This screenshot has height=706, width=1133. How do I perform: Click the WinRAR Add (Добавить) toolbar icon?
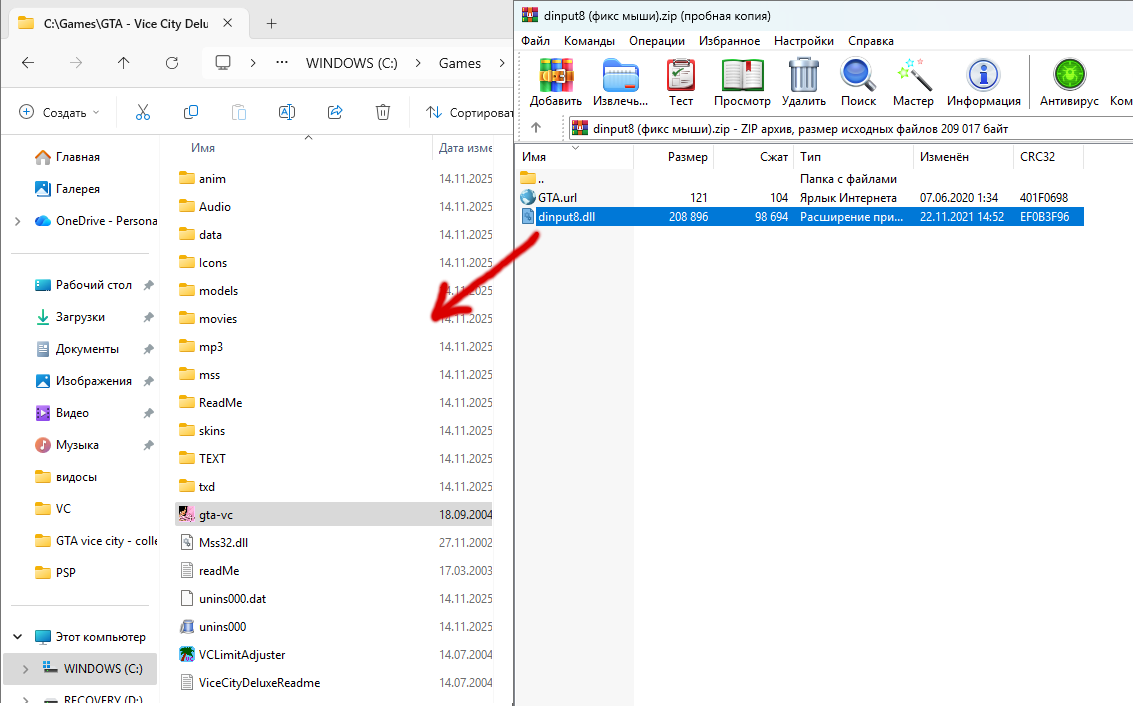(556, 82)
